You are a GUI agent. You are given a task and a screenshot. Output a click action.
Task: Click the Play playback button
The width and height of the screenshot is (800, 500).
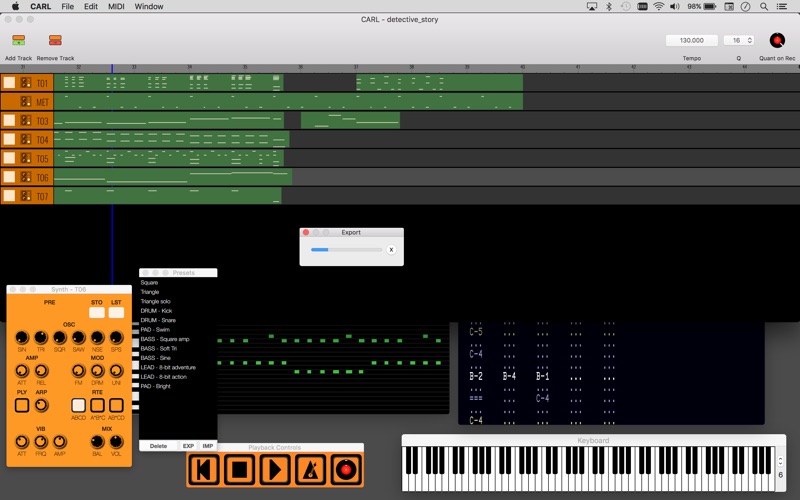275,469
